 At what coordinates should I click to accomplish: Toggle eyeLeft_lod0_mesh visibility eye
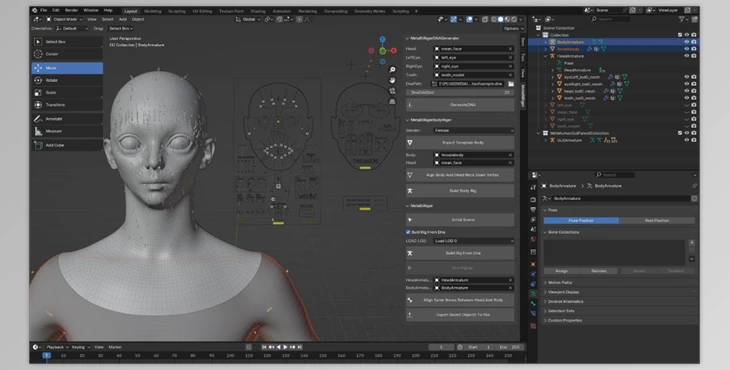(x=686, y=77)
